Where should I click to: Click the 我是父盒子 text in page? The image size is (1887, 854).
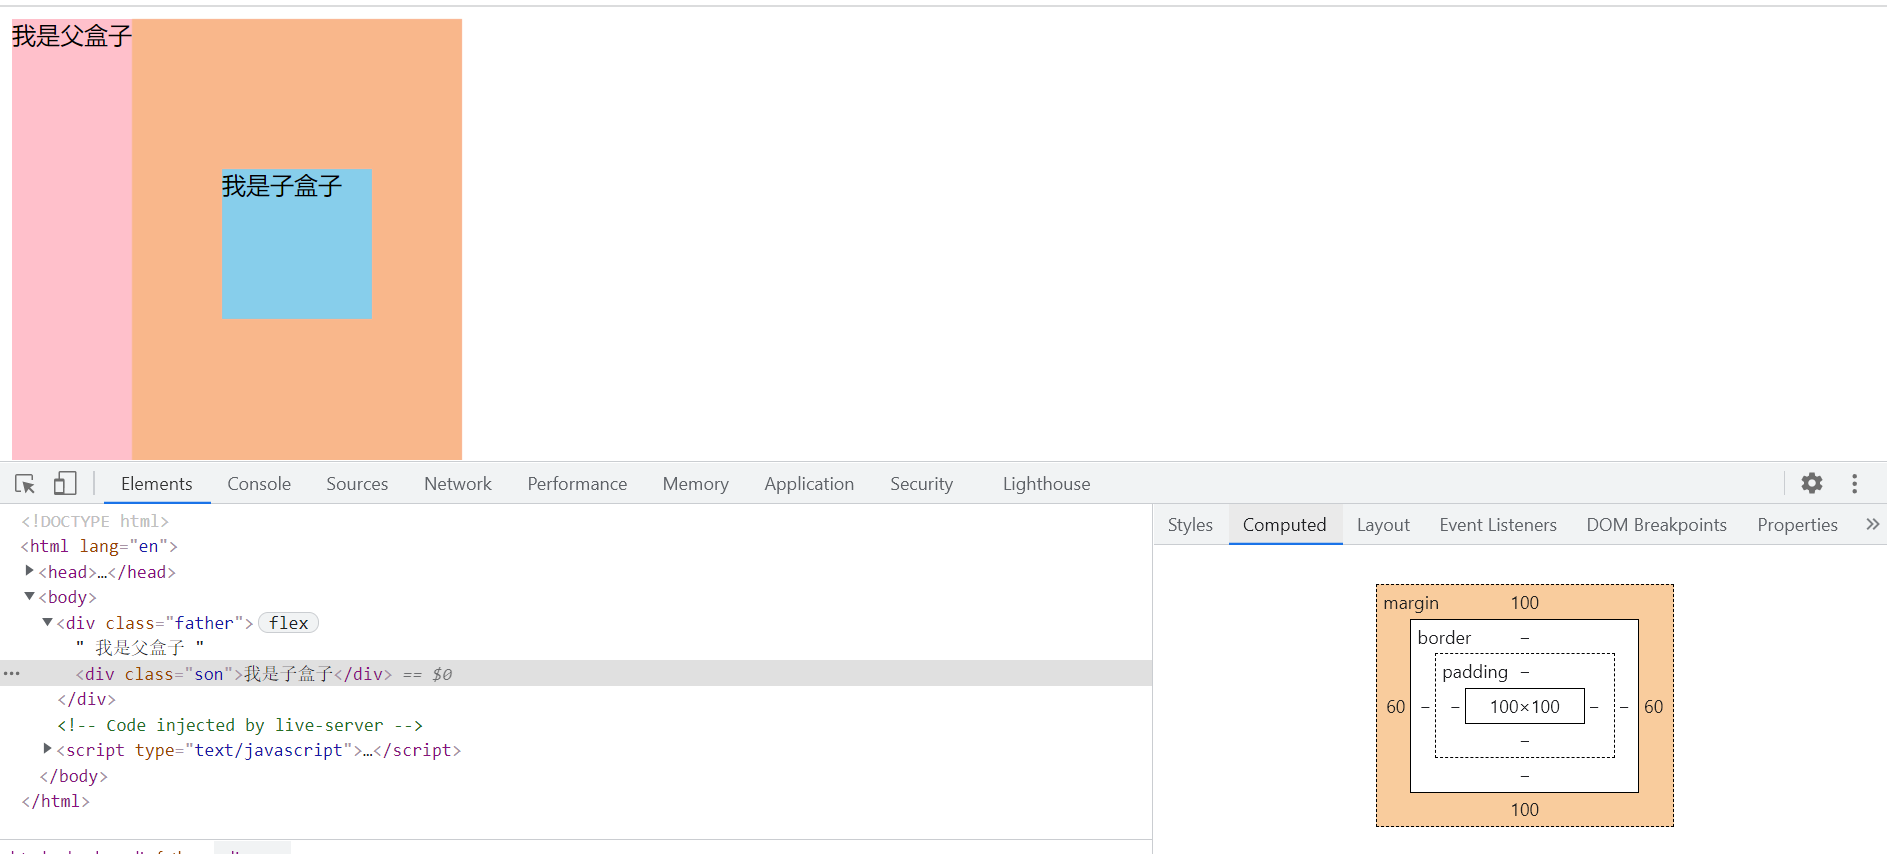(x=72, y=36)
